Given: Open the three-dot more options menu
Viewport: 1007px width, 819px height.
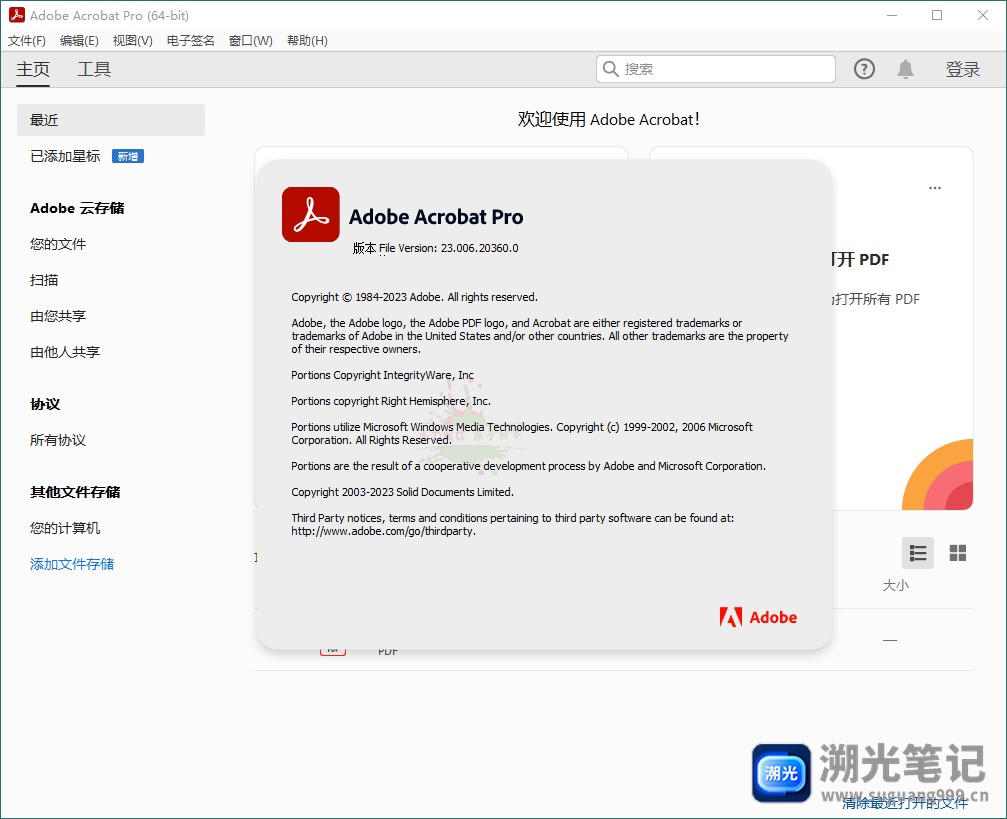Looking at the screenshot, I should click(x=934, y=188).
